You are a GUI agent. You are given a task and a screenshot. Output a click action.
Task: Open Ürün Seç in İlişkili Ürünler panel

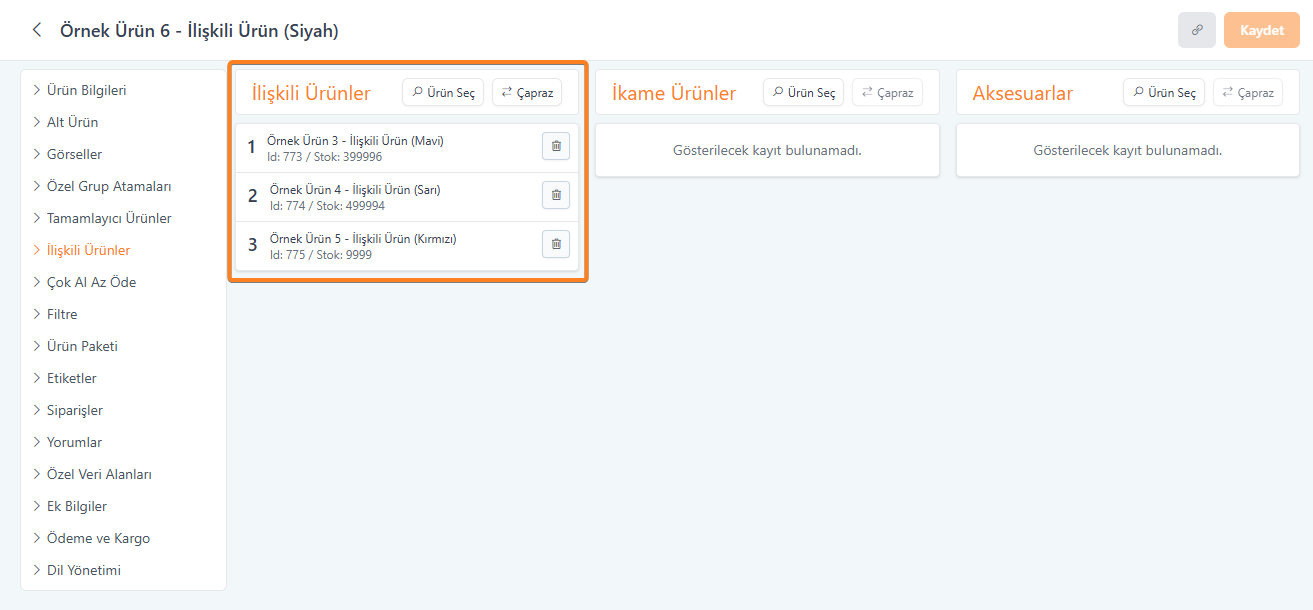[443, 93]
